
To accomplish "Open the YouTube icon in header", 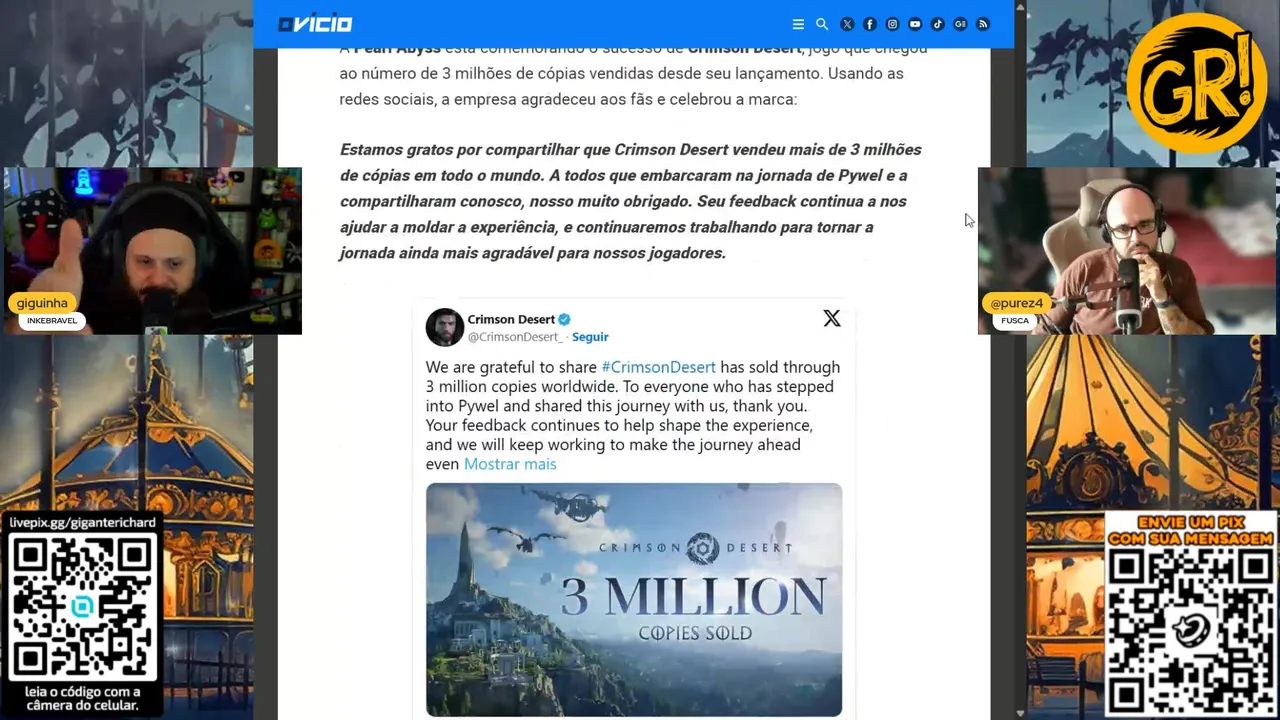I will tap(915, 24).
